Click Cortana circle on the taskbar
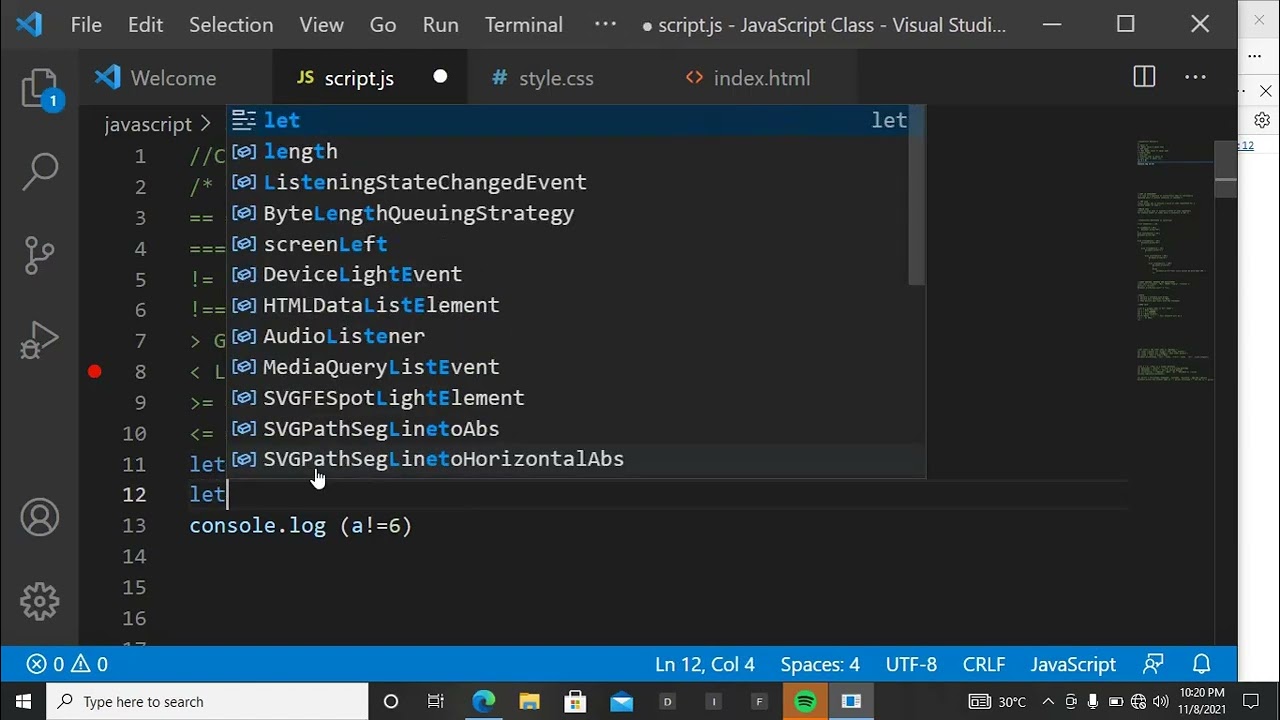 click(x=391, y=701)
